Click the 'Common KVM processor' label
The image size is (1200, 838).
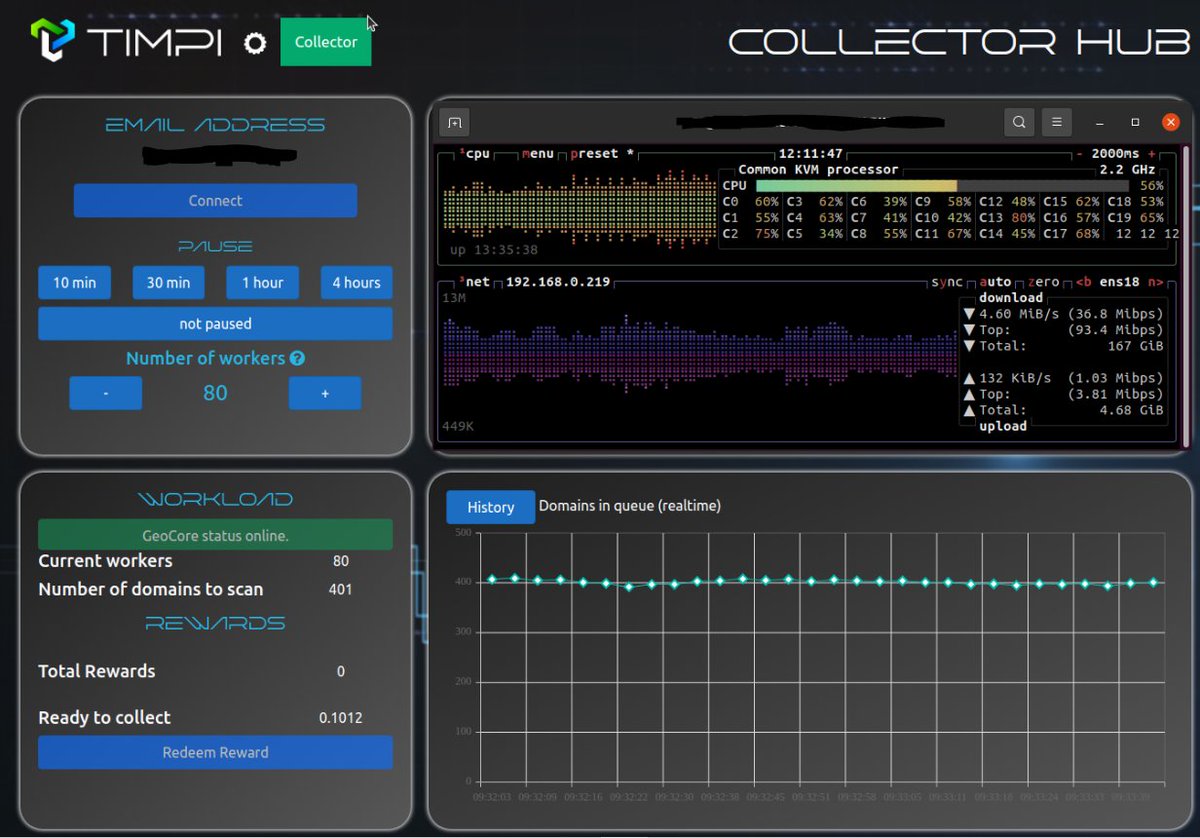click(818, 170)
